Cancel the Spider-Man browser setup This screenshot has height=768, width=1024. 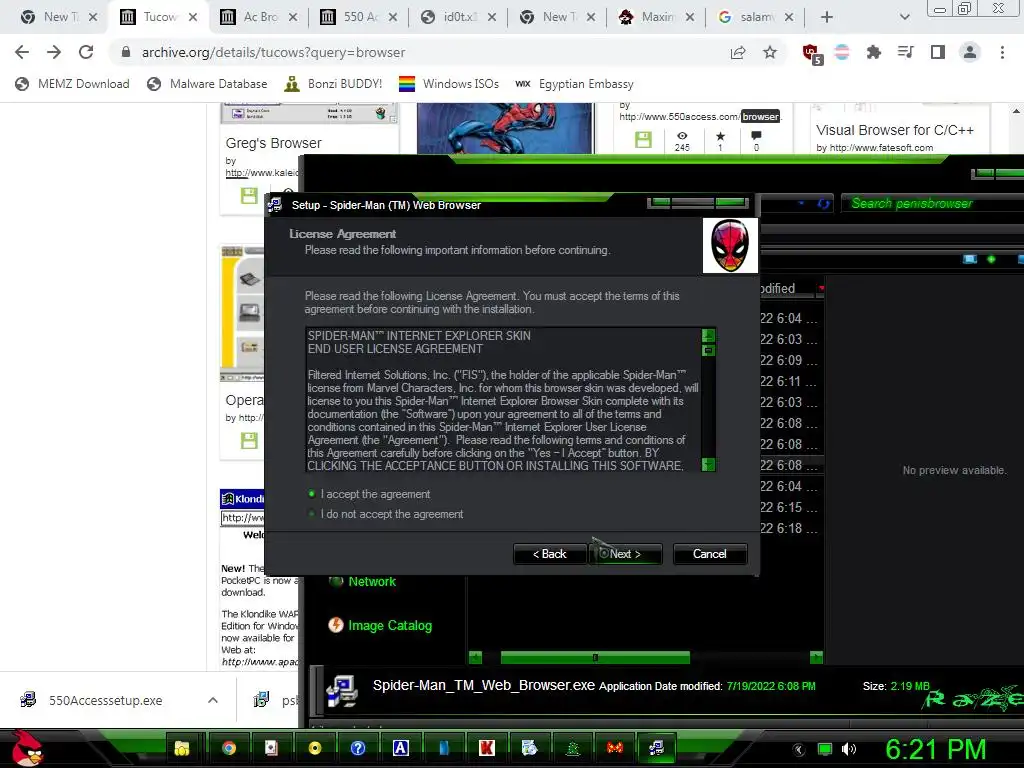710,554
